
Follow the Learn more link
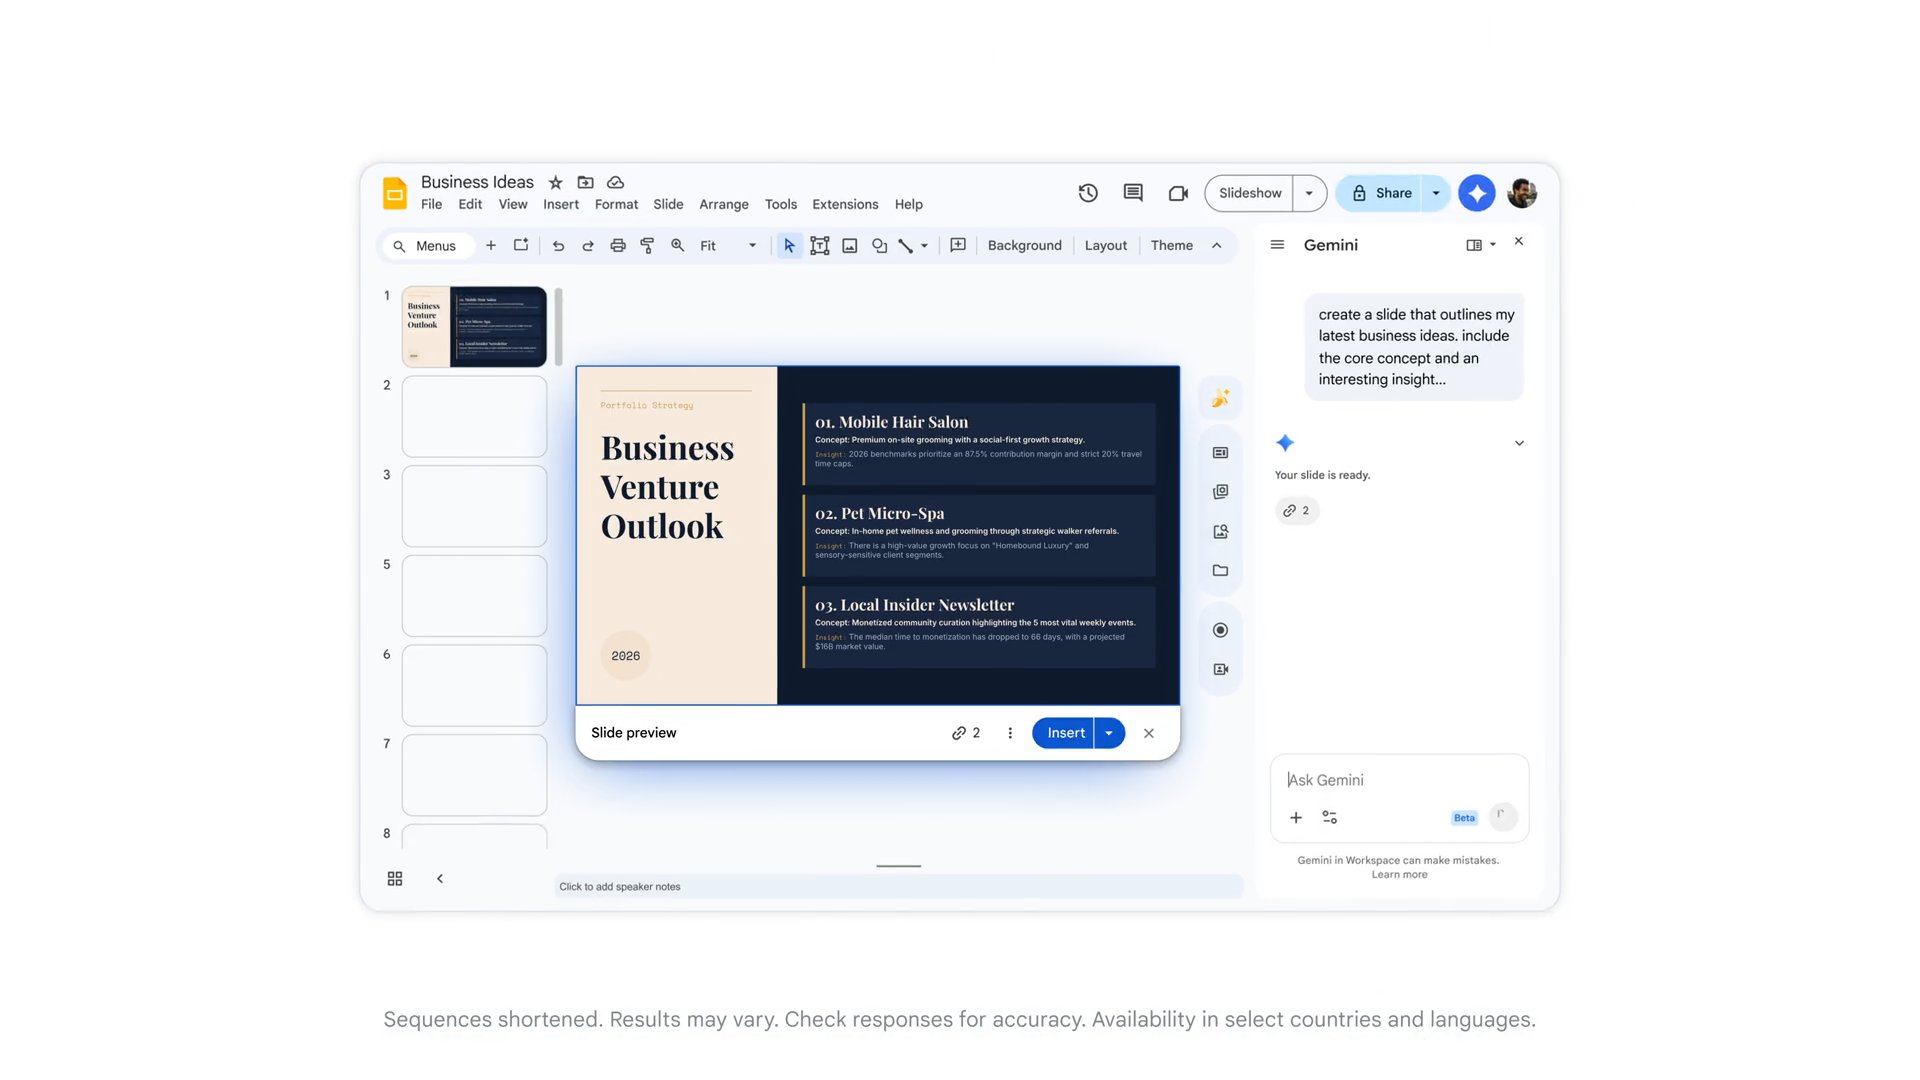tap(1399, 875)
